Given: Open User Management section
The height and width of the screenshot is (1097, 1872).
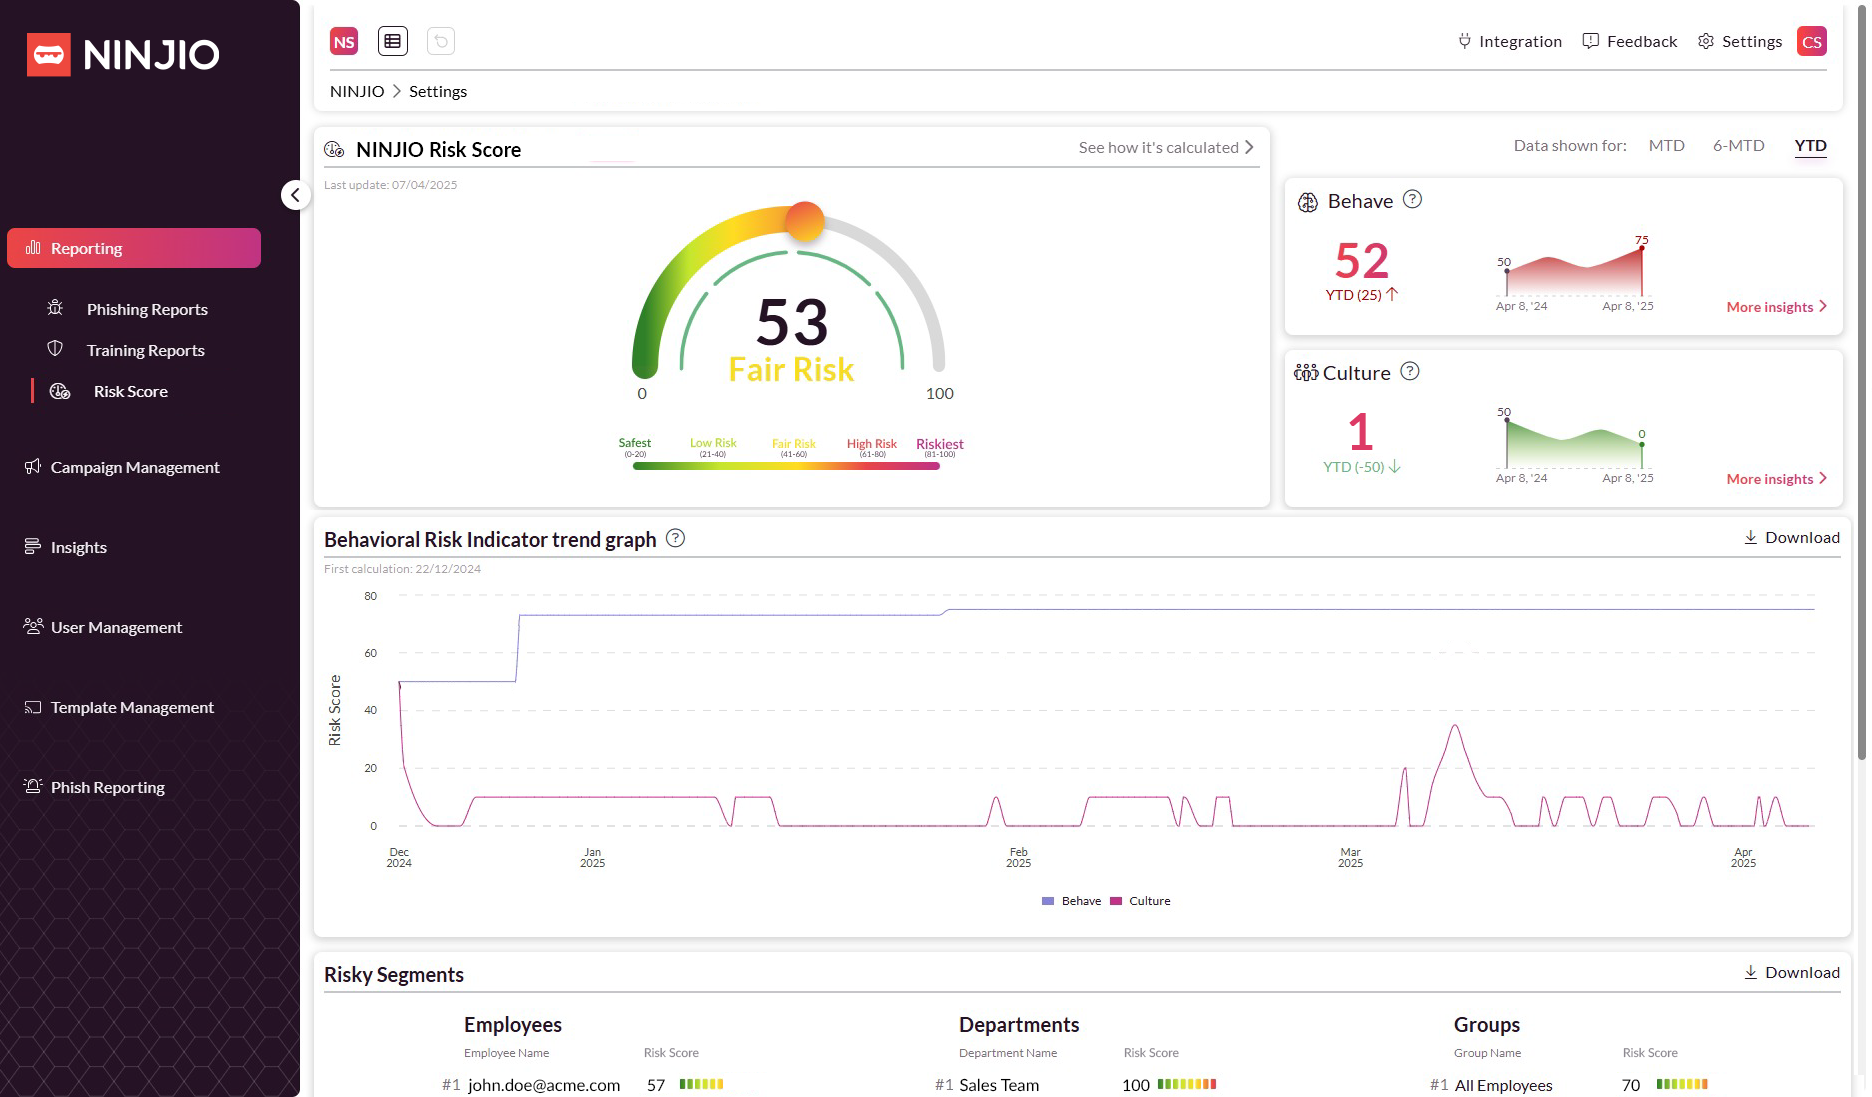Looking at the screenshot, I should click(x=117, y=627).
